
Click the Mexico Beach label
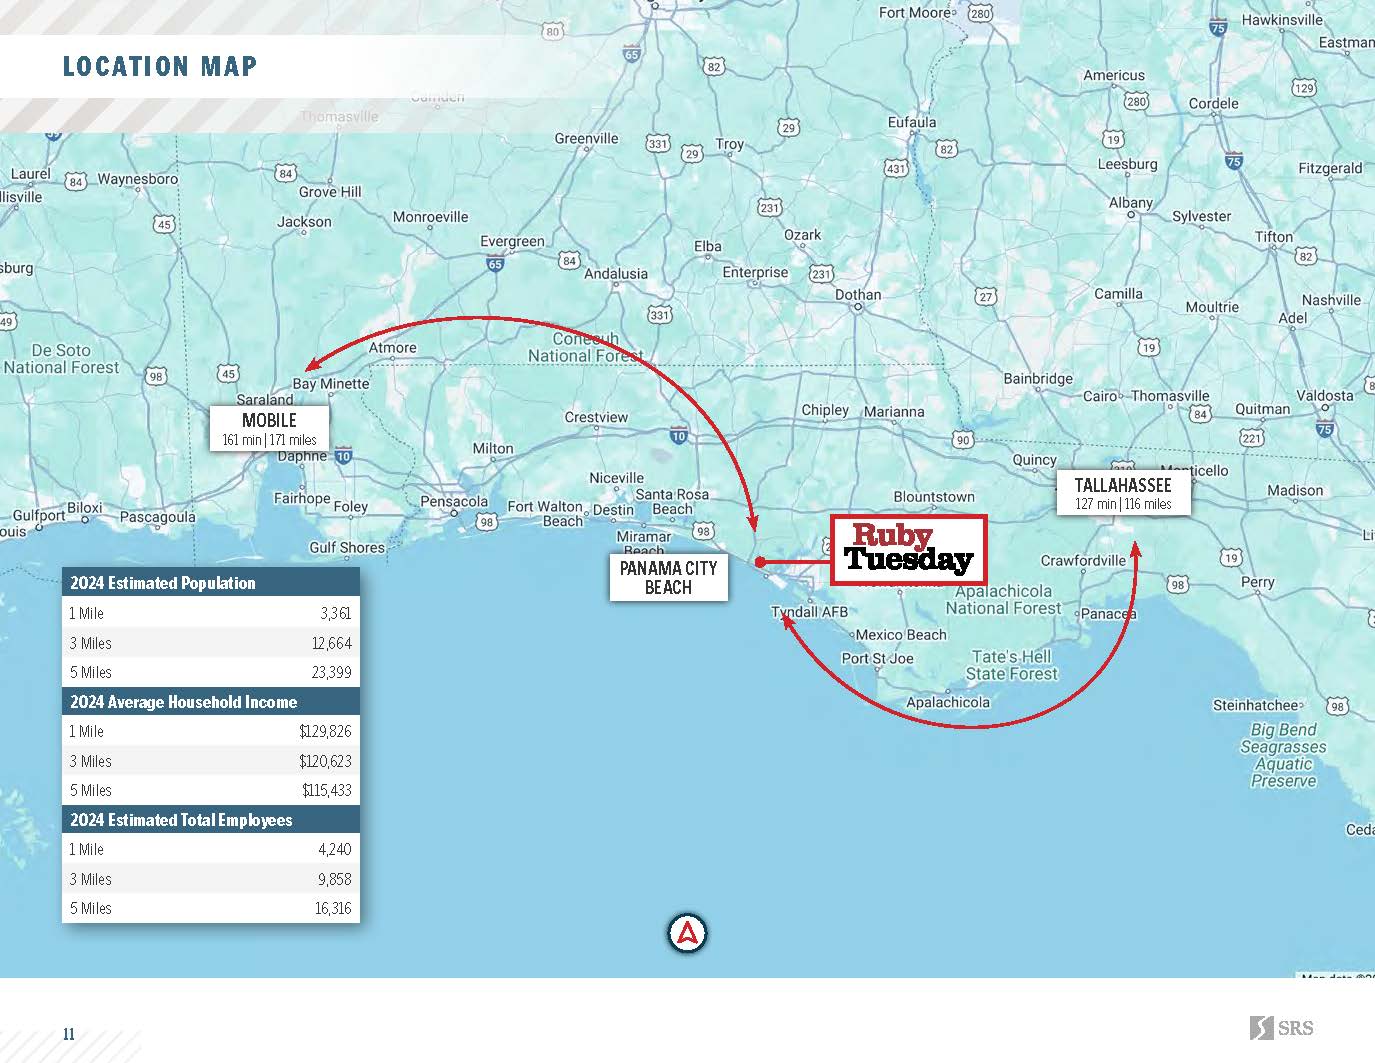901,634
